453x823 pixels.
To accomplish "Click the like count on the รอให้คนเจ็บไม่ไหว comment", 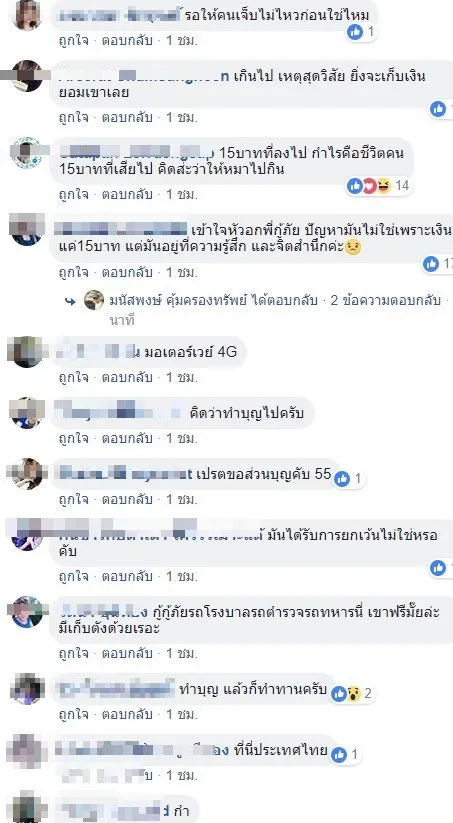I will click(x=370, y=32).
